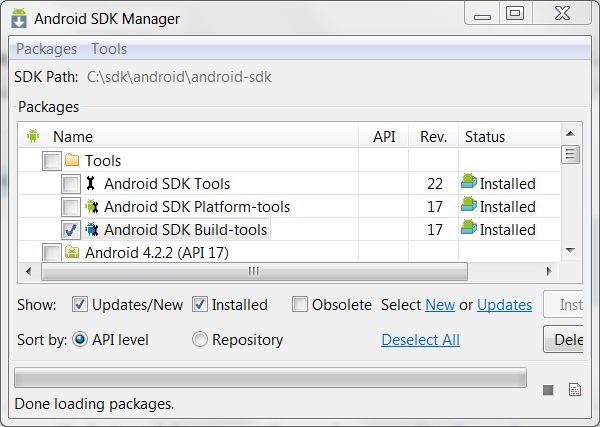Click the horizontal scrollbar left arrow

coord(29,271)
